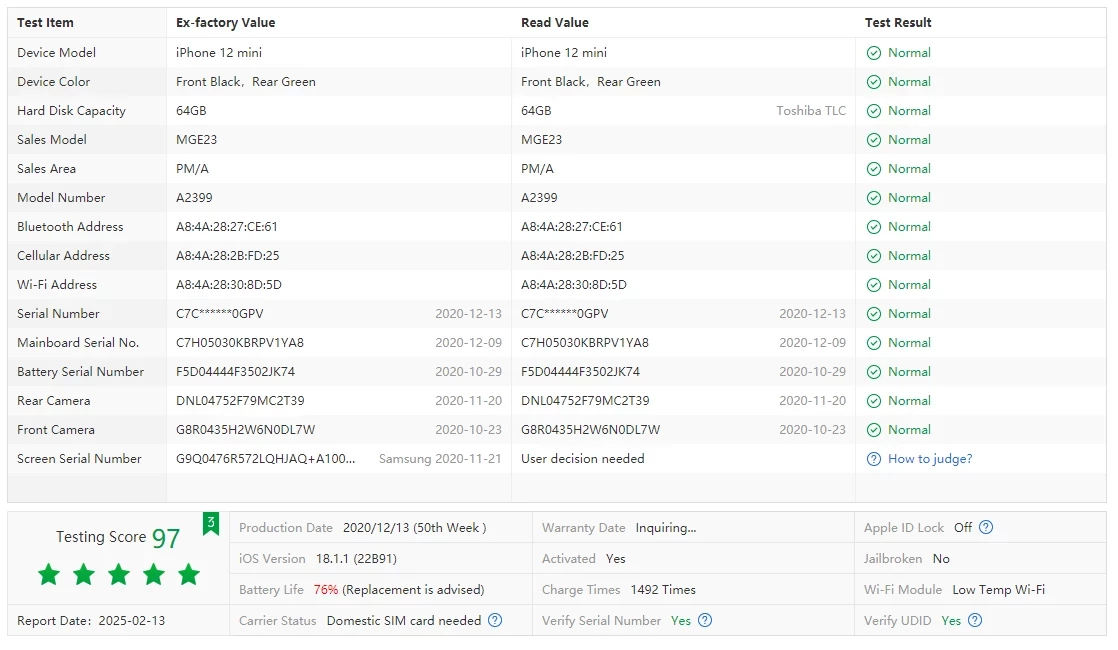
Task: Click read value Sales Model MGE23
Action: pos(541,140)
